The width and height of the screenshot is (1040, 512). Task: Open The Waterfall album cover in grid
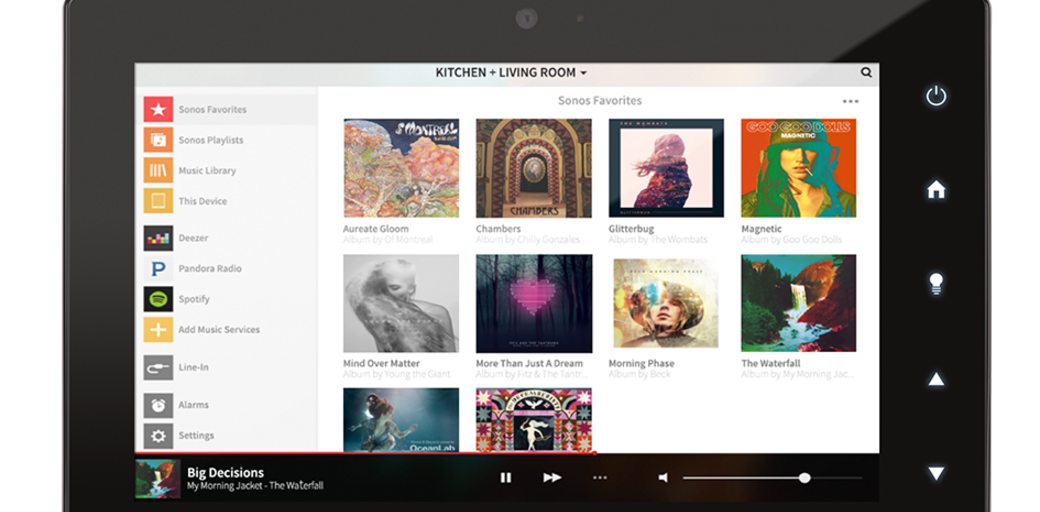pyautogui.click(x=799, y=304)
